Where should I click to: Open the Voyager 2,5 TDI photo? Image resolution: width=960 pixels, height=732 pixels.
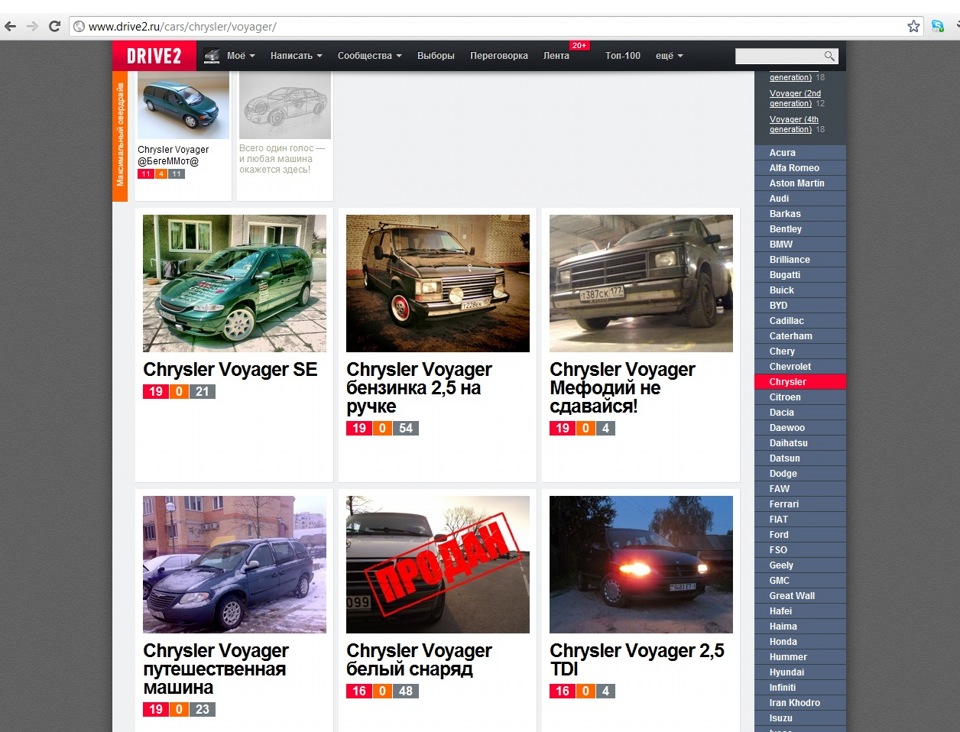(x=641, y=564)
